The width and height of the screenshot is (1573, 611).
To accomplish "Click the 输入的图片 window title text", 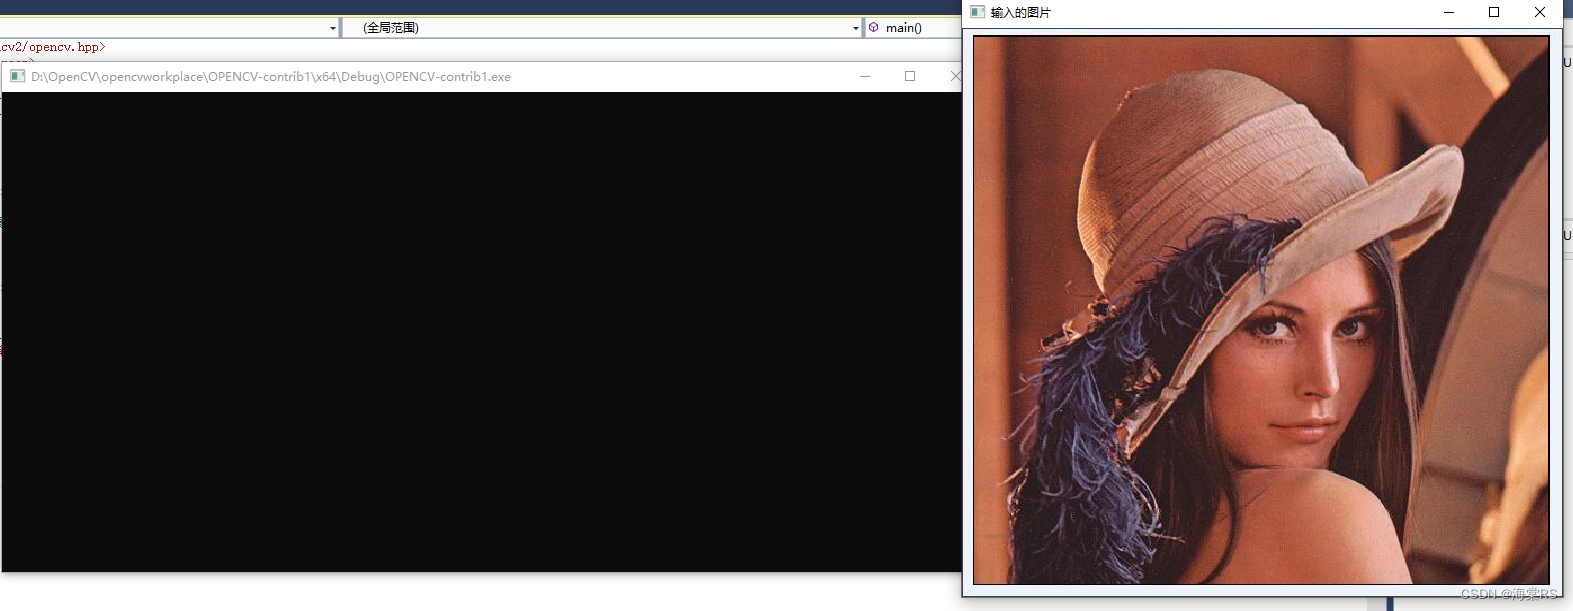I will coord(1021,12).
